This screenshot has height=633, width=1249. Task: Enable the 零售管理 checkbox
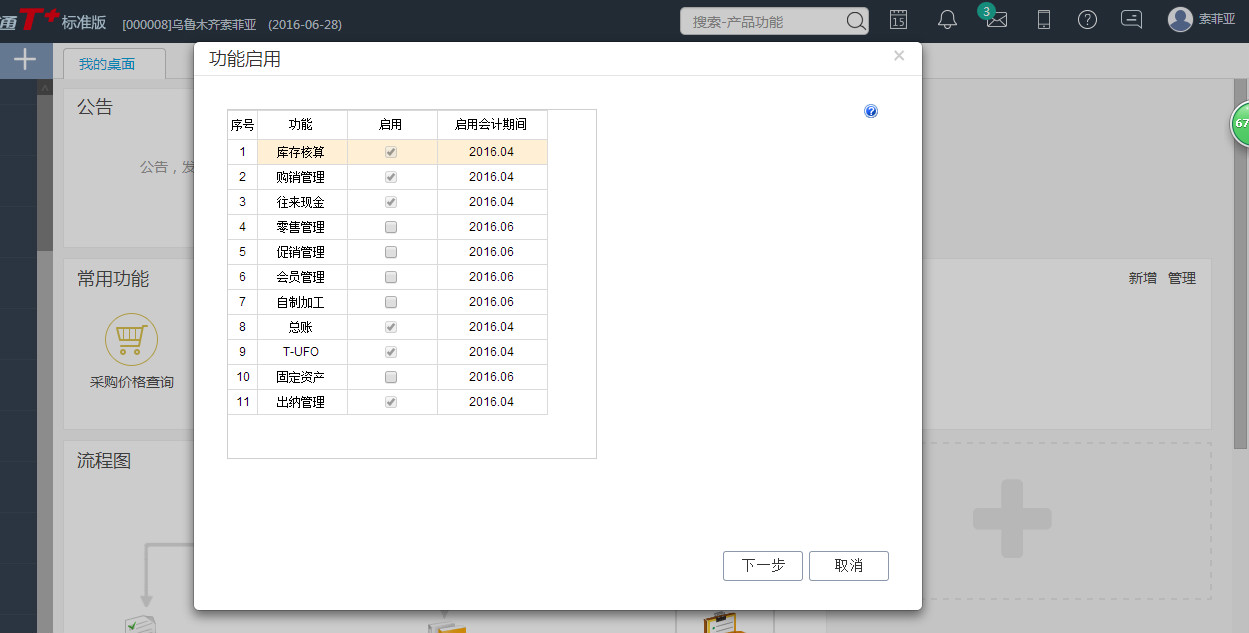pos(391,227)
